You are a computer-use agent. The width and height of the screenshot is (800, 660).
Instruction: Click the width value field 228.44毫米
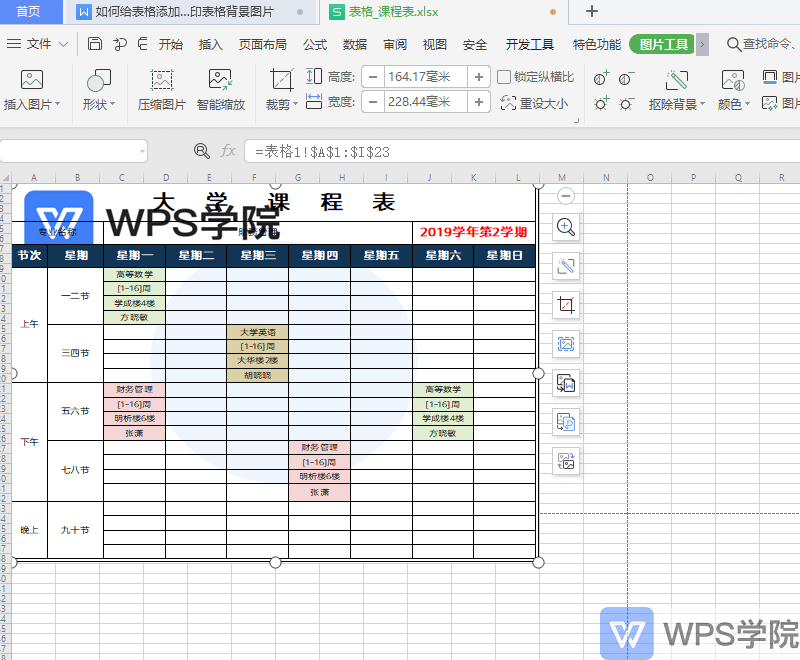pos(426,102)
